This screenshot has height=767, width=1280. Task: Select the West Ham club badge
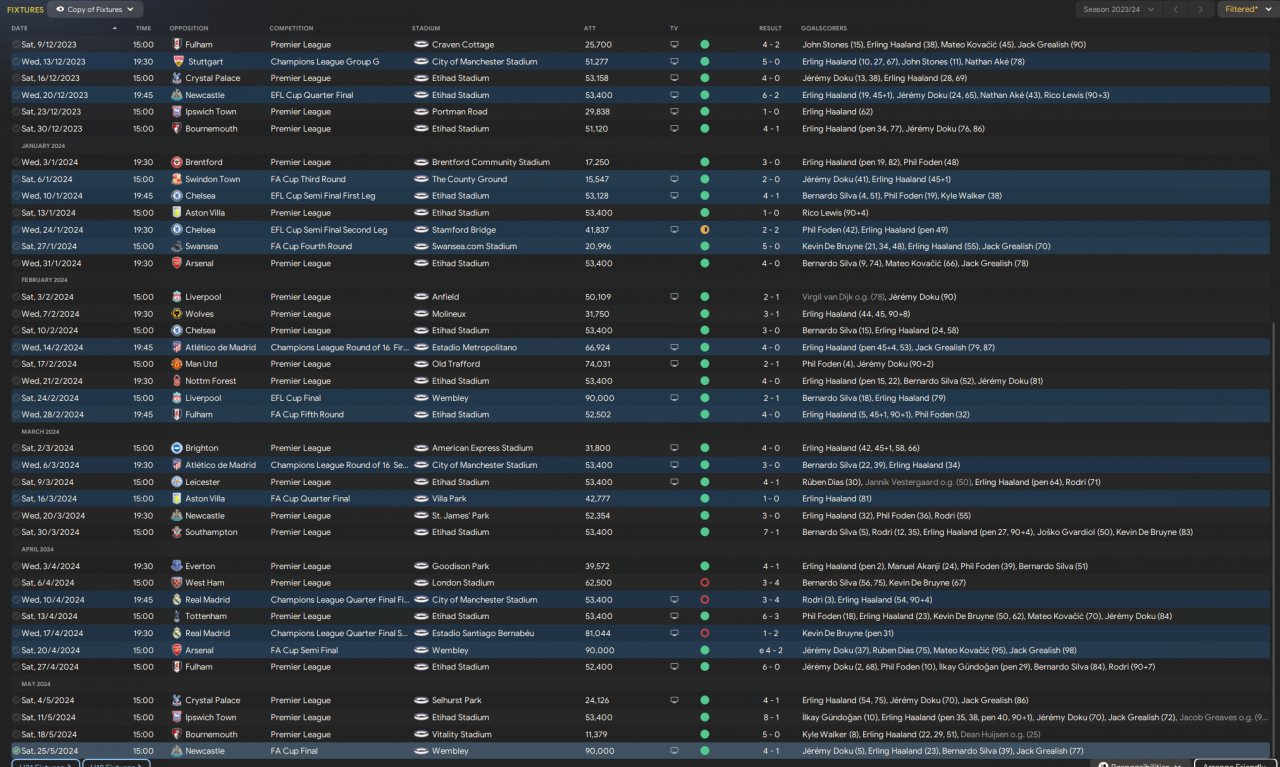(177, 583)
